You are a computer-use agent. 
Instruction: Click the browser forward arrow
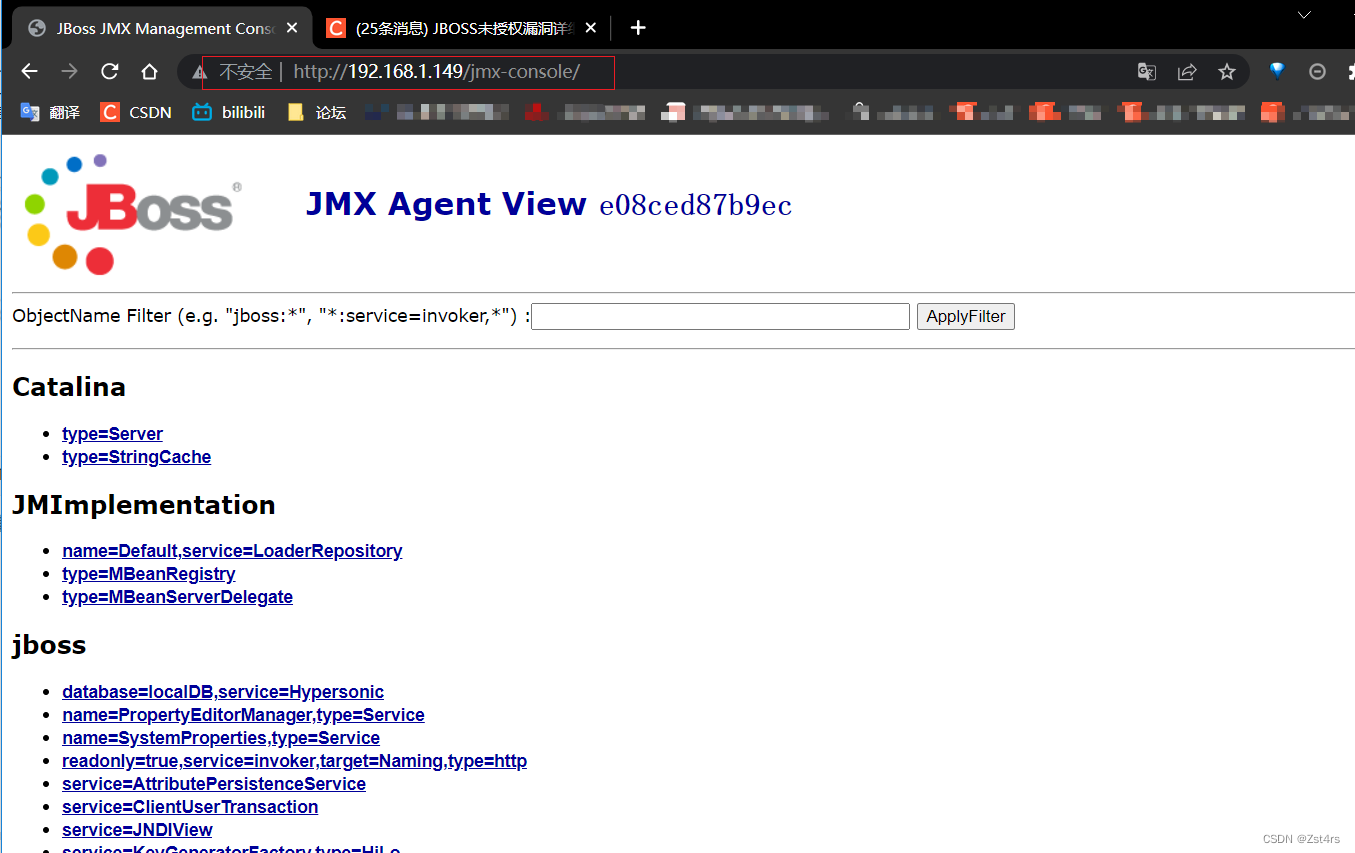pyautogui.click(x=69, y=72)
